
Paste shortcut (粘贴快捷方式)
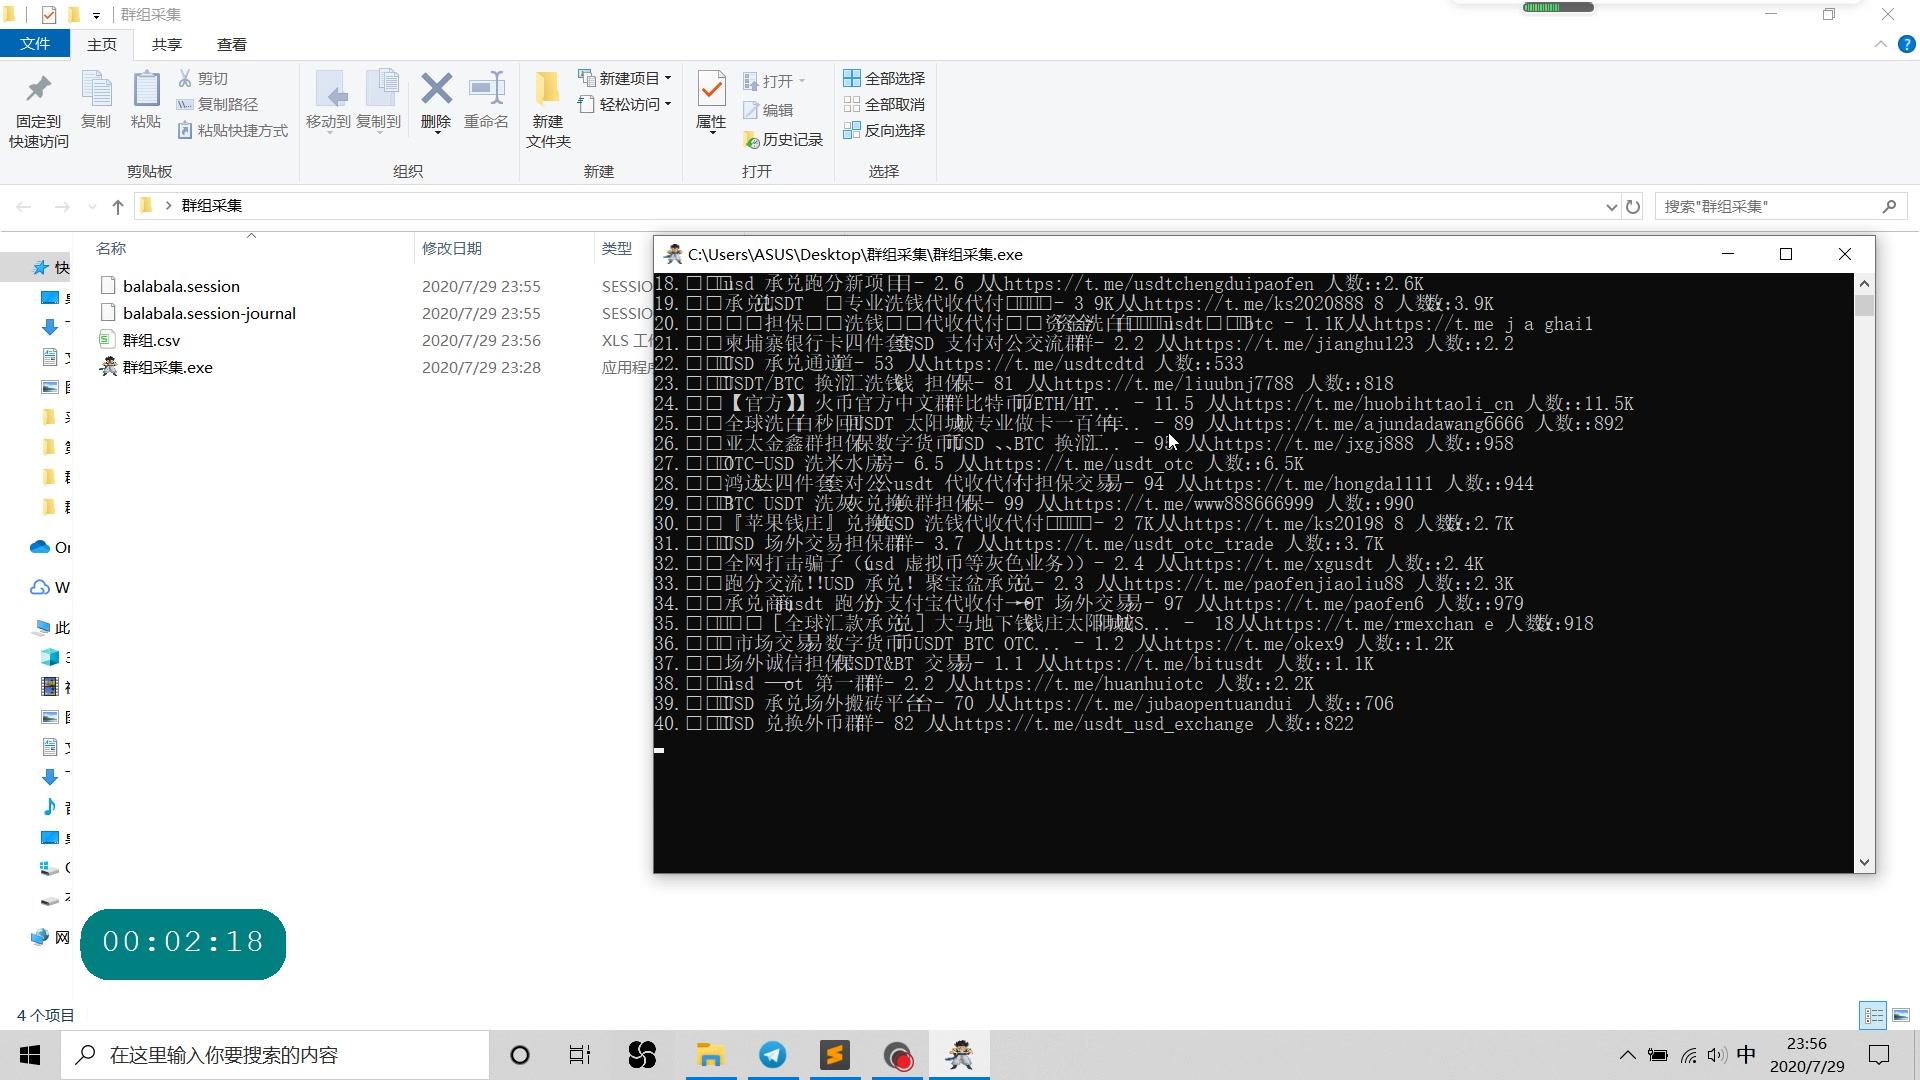(232, 130)
